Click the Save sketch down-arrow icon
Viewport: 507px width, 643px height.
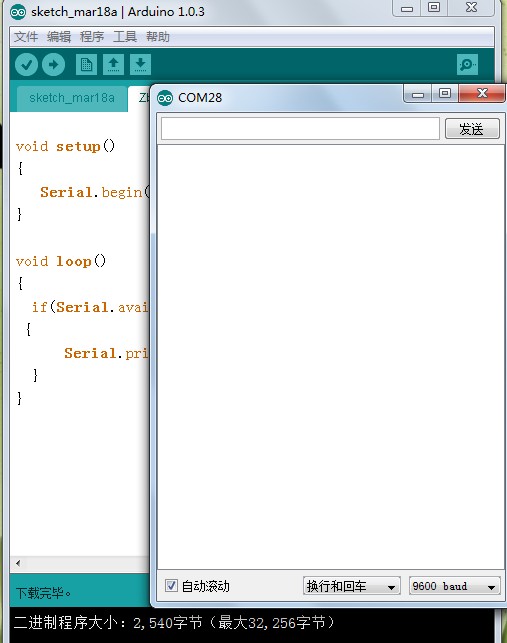pos(140,64)
